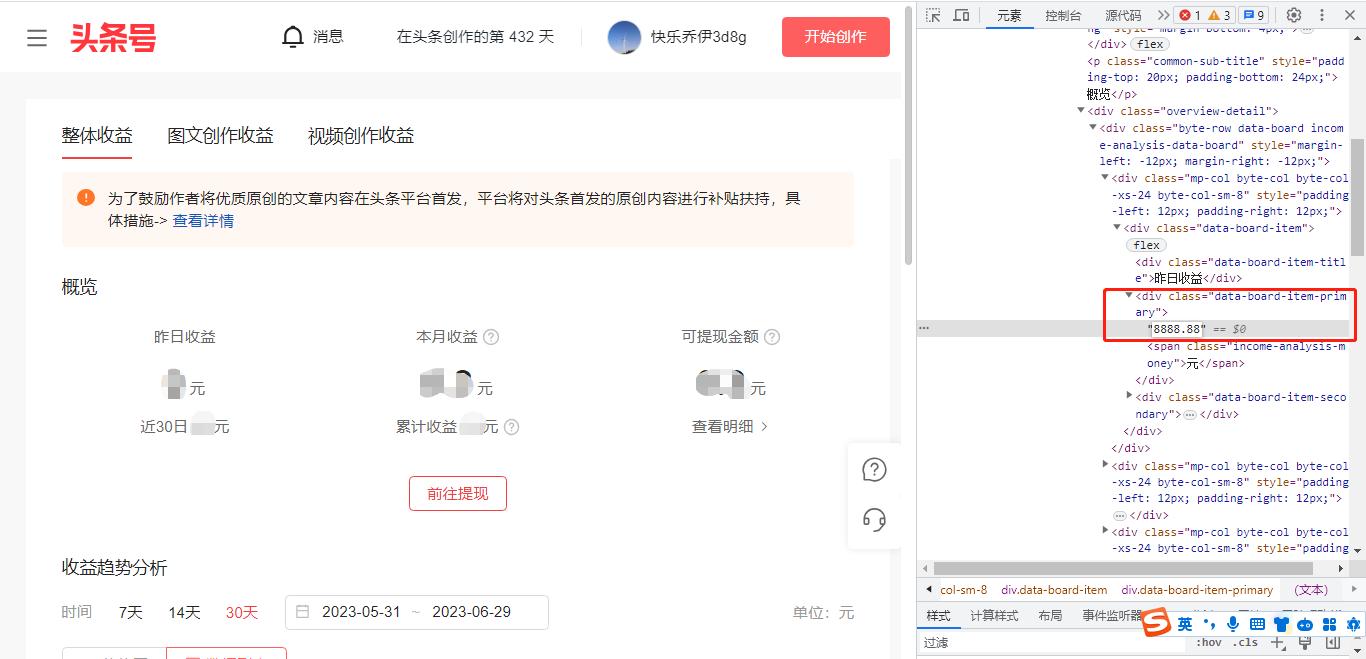Screen dimensions: 1366x659
Task: Click the 消息 notification bell icon
Action: (x=292, y=36)
